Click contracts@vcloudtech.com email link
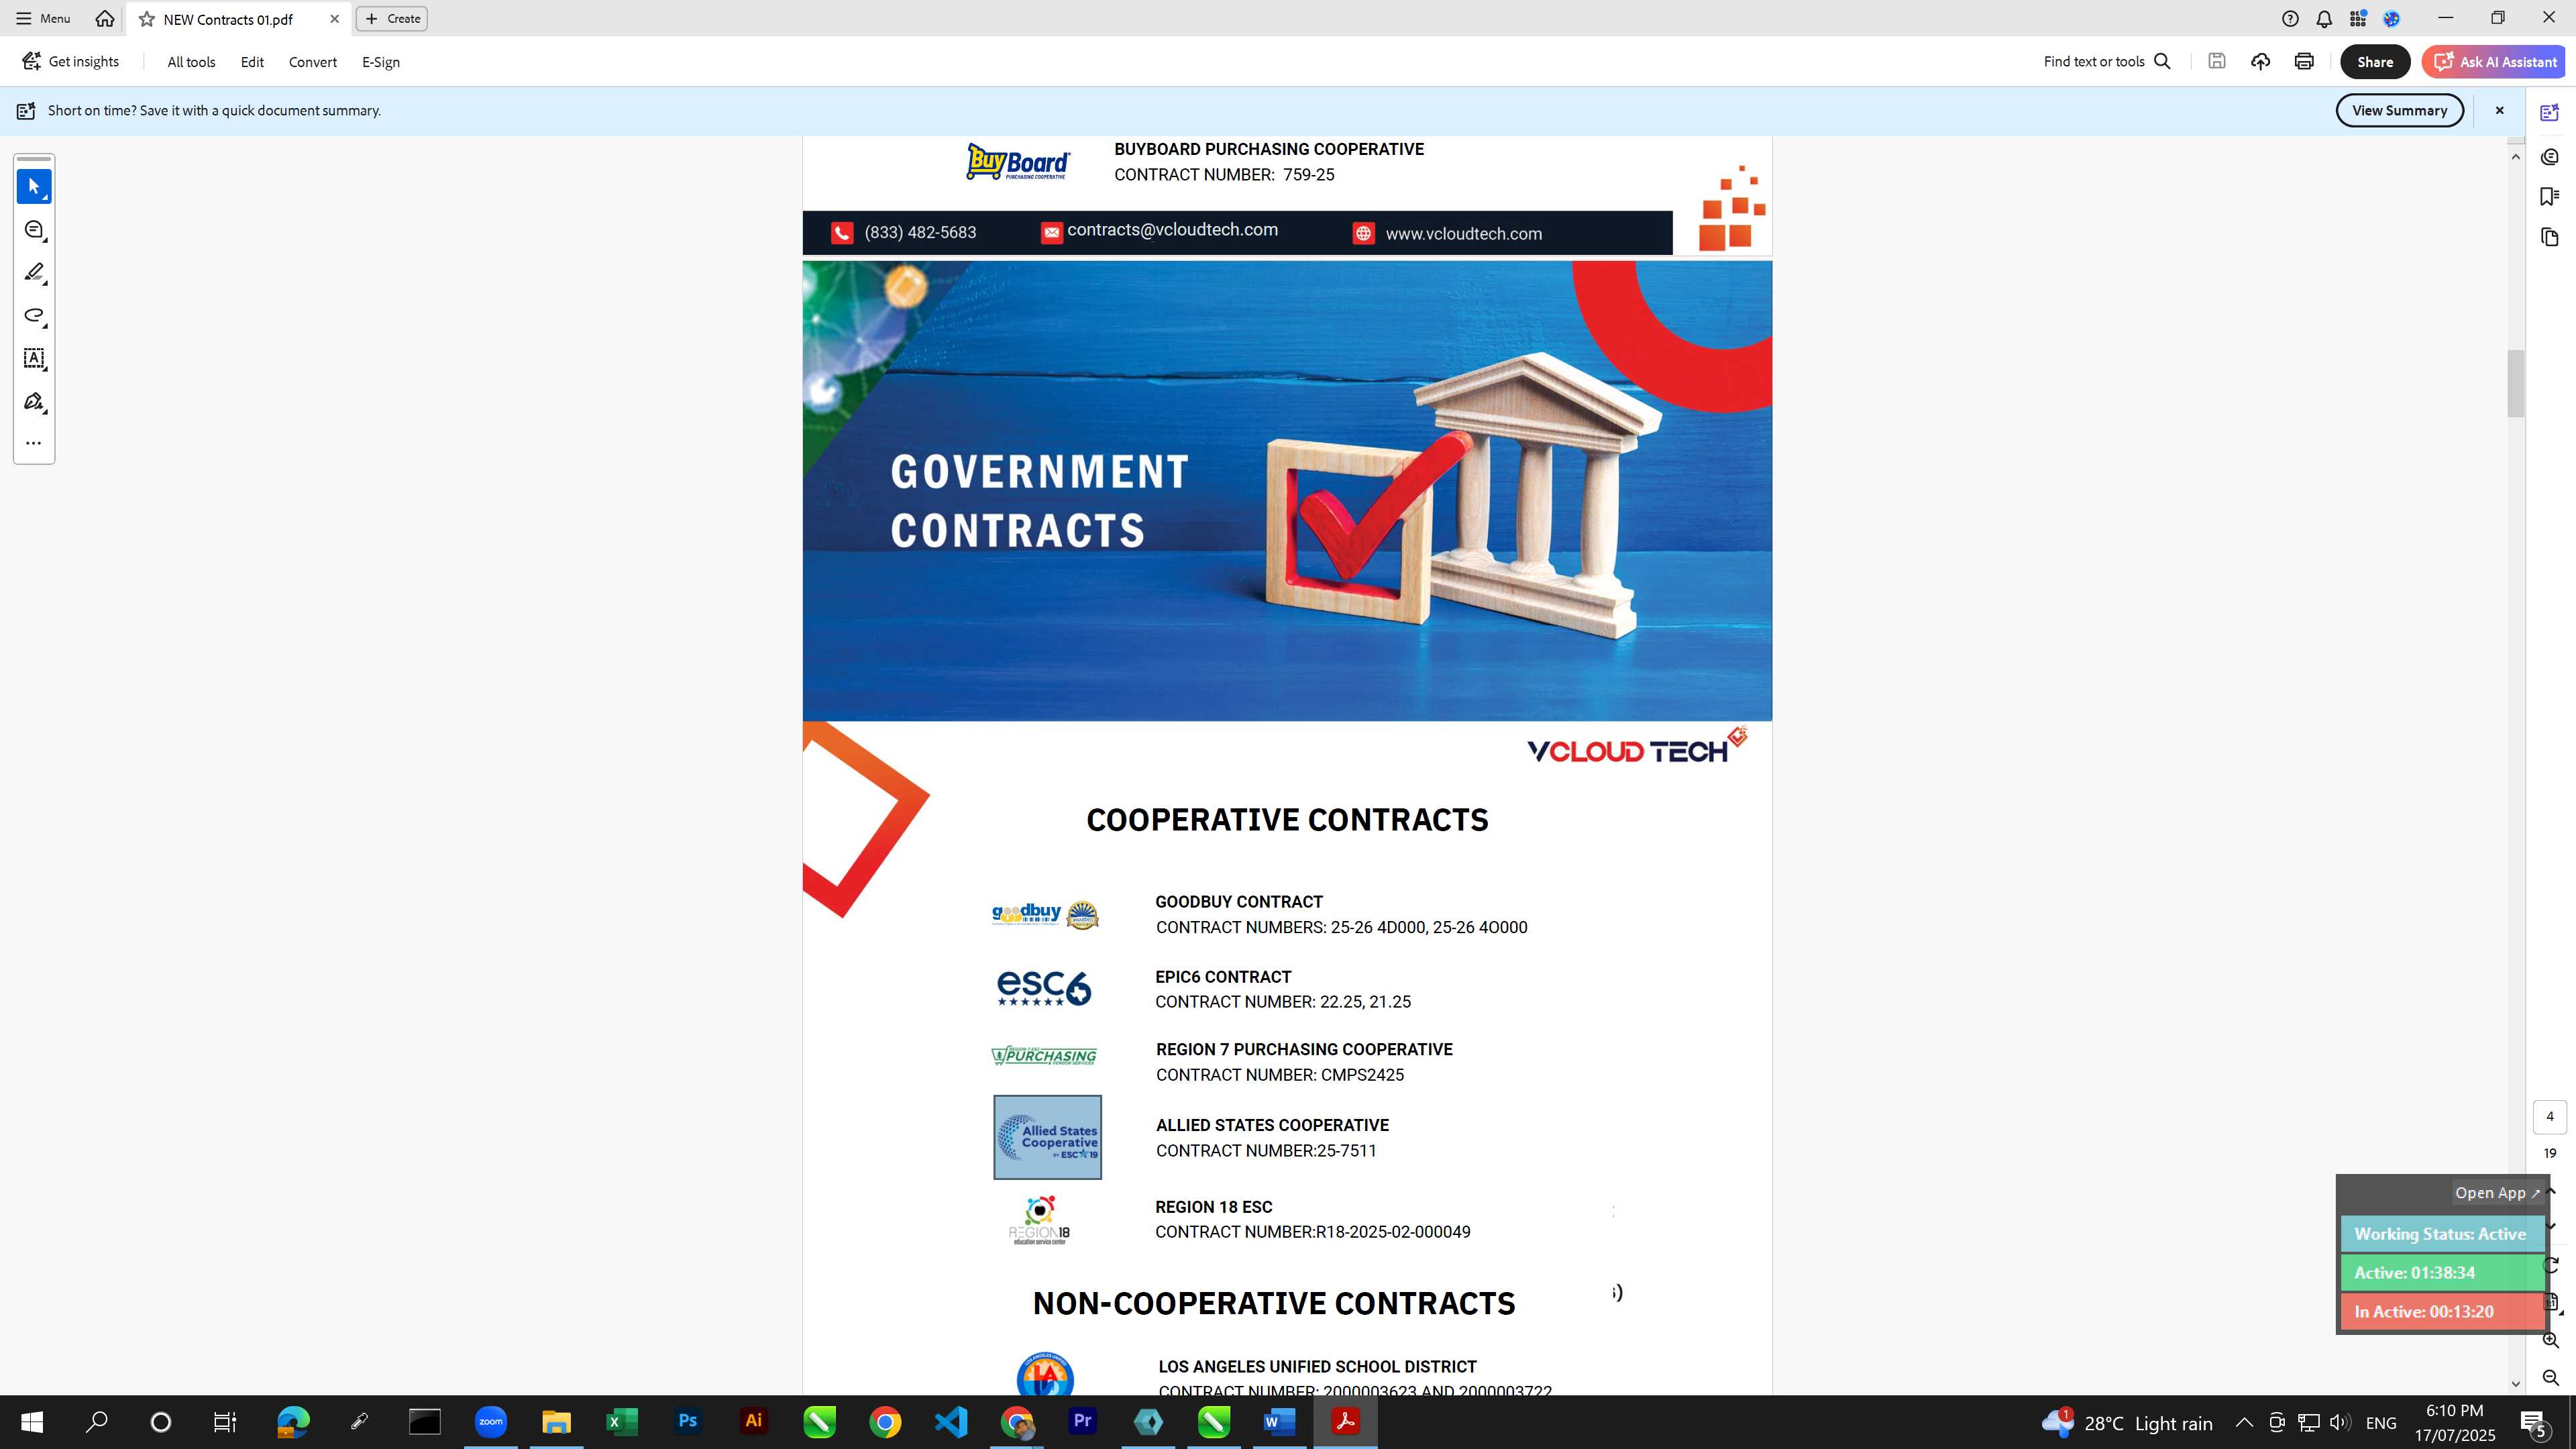Image resolution: width=2576 pixels, height=1449 pixels. tap(1172, 230)
